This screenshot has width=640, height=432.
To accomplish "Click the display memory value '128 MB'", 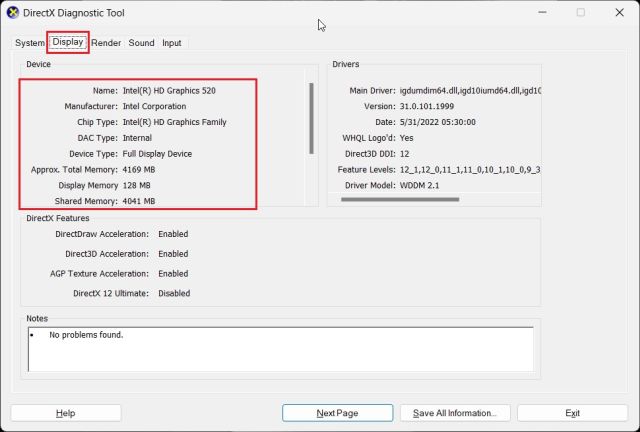I will tap(136, 185).
